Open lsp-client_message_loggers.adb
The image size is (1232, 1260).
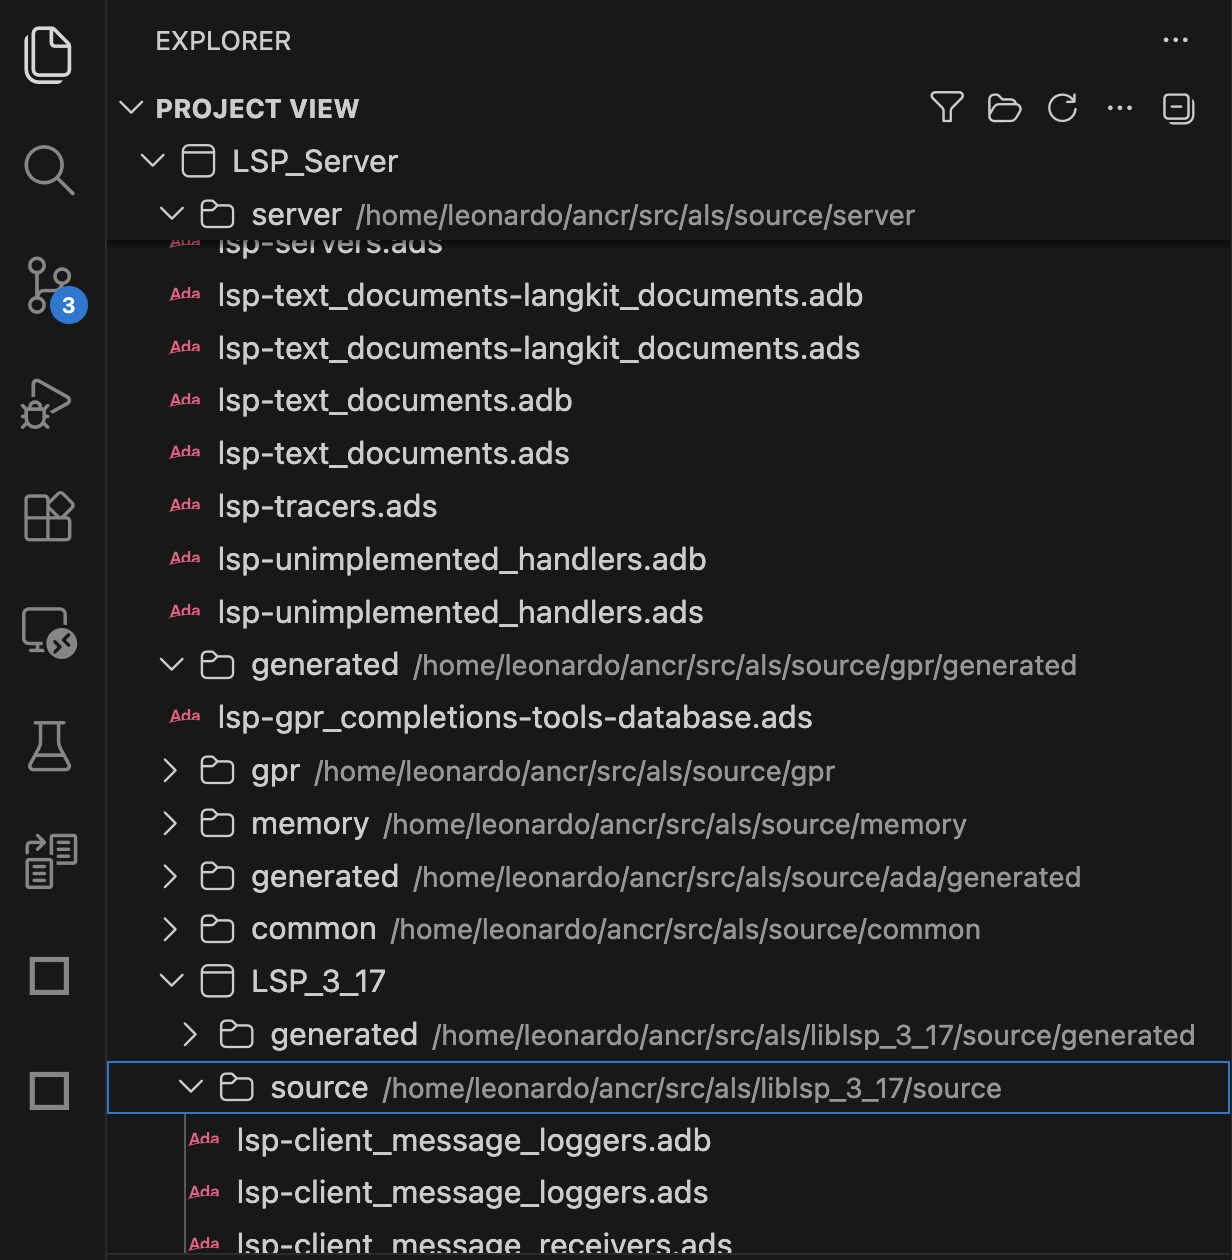(474, 1140)
